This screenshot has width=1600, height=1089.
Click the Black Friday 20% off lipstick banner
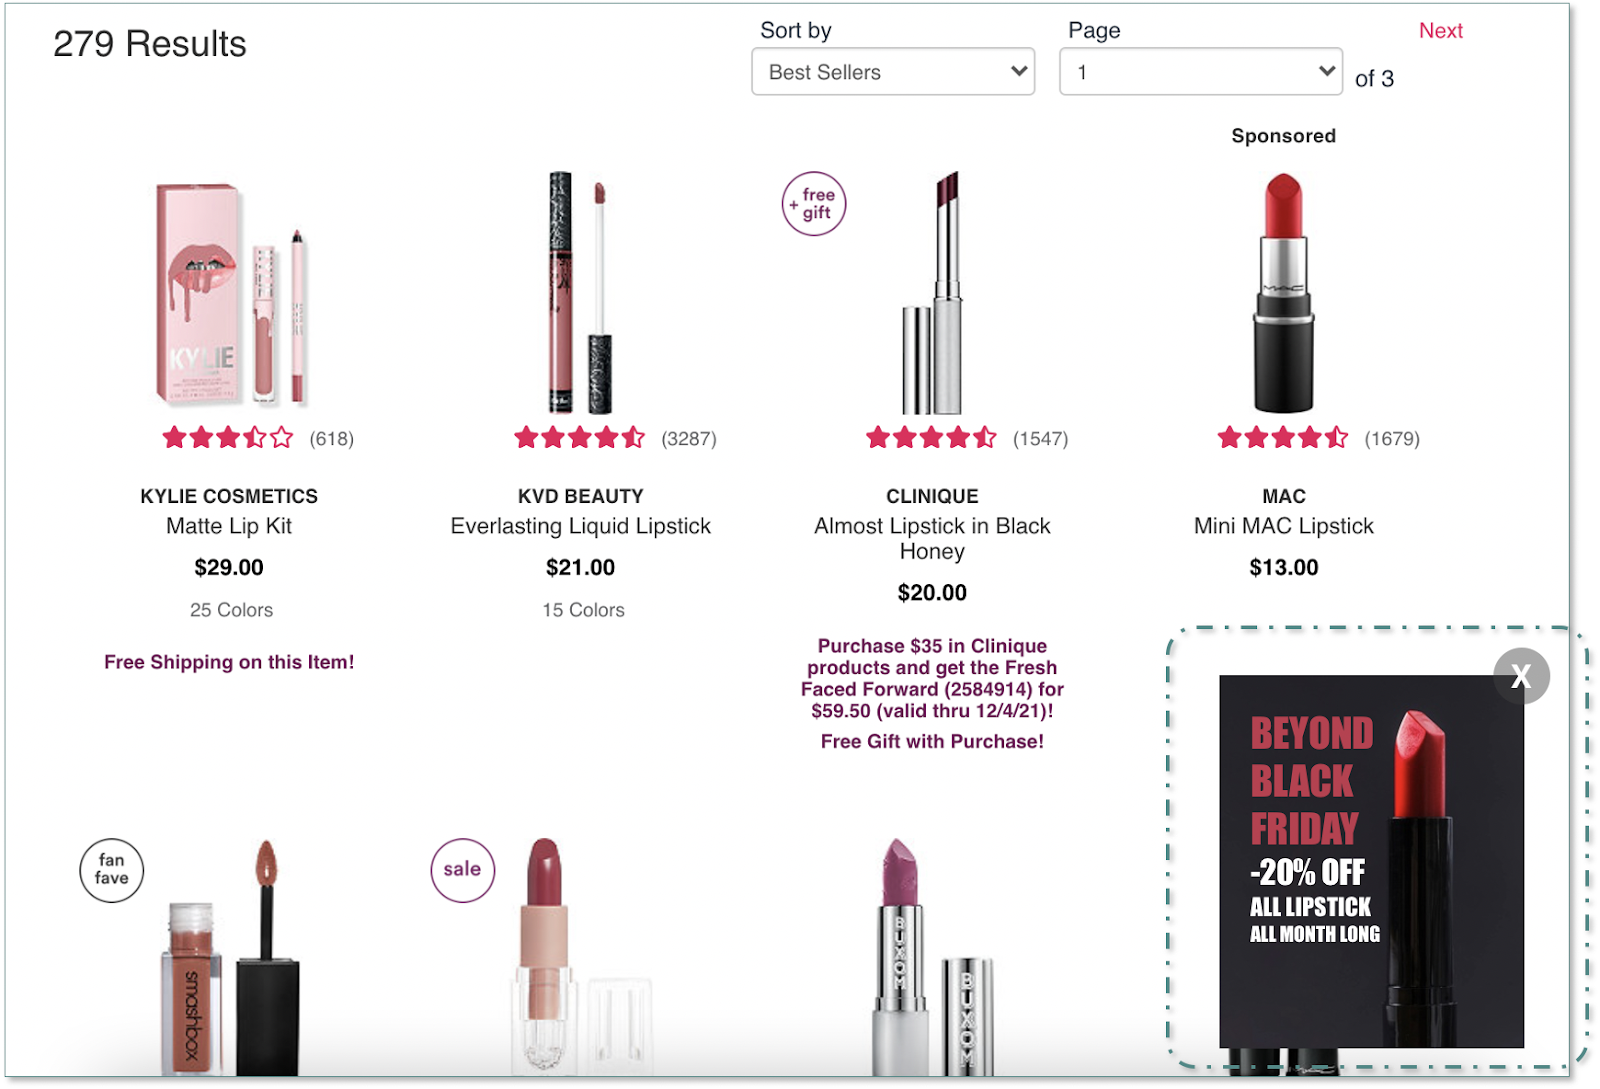pos(1371,862)
